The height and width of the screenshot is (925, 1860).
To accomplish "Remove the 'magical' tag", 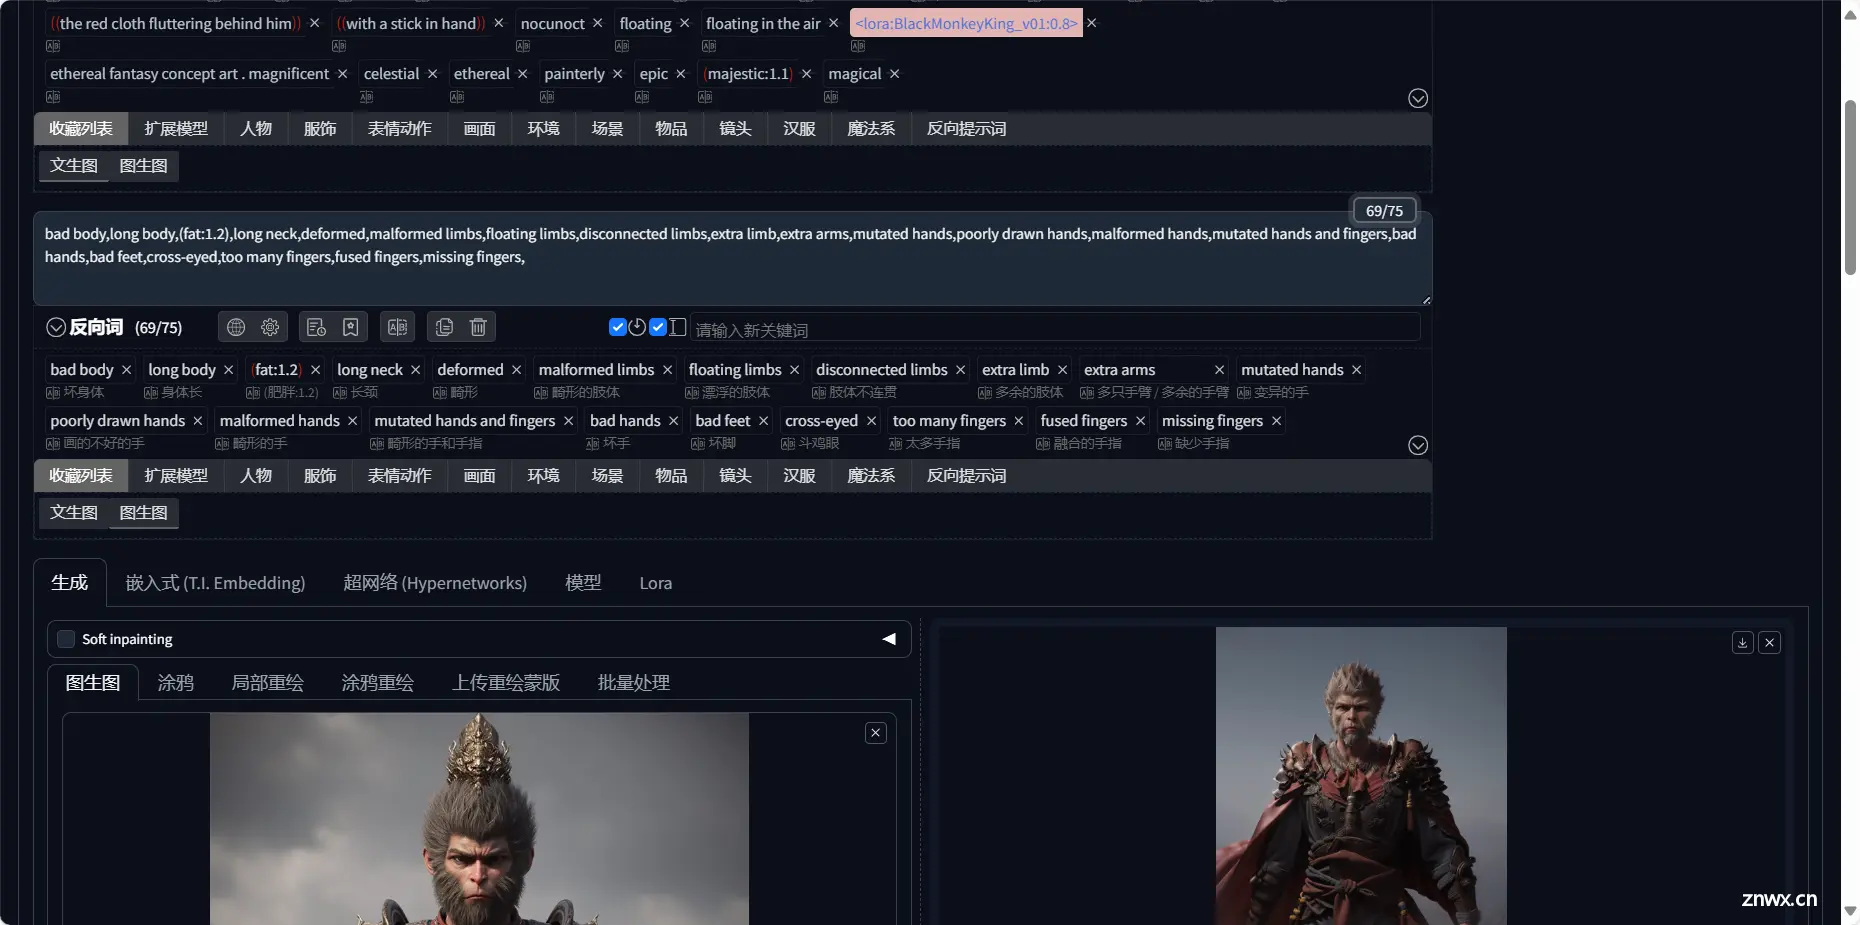I will point(895,74).
